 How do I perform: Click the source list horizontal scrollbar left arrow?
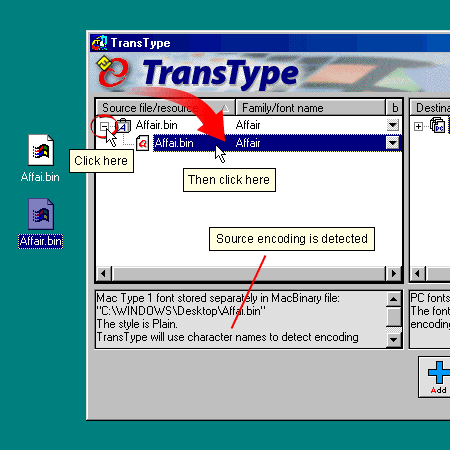(104, 274)
